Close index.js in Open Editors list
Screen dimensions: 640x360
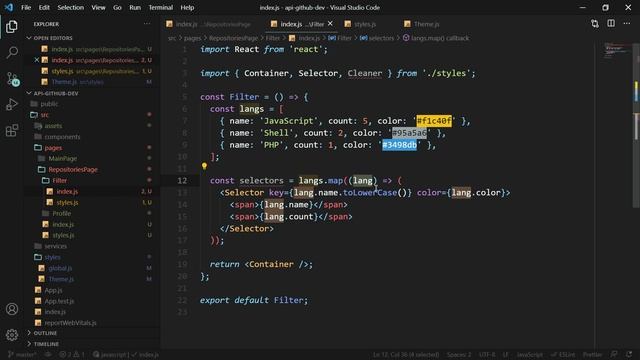point(37,60)
